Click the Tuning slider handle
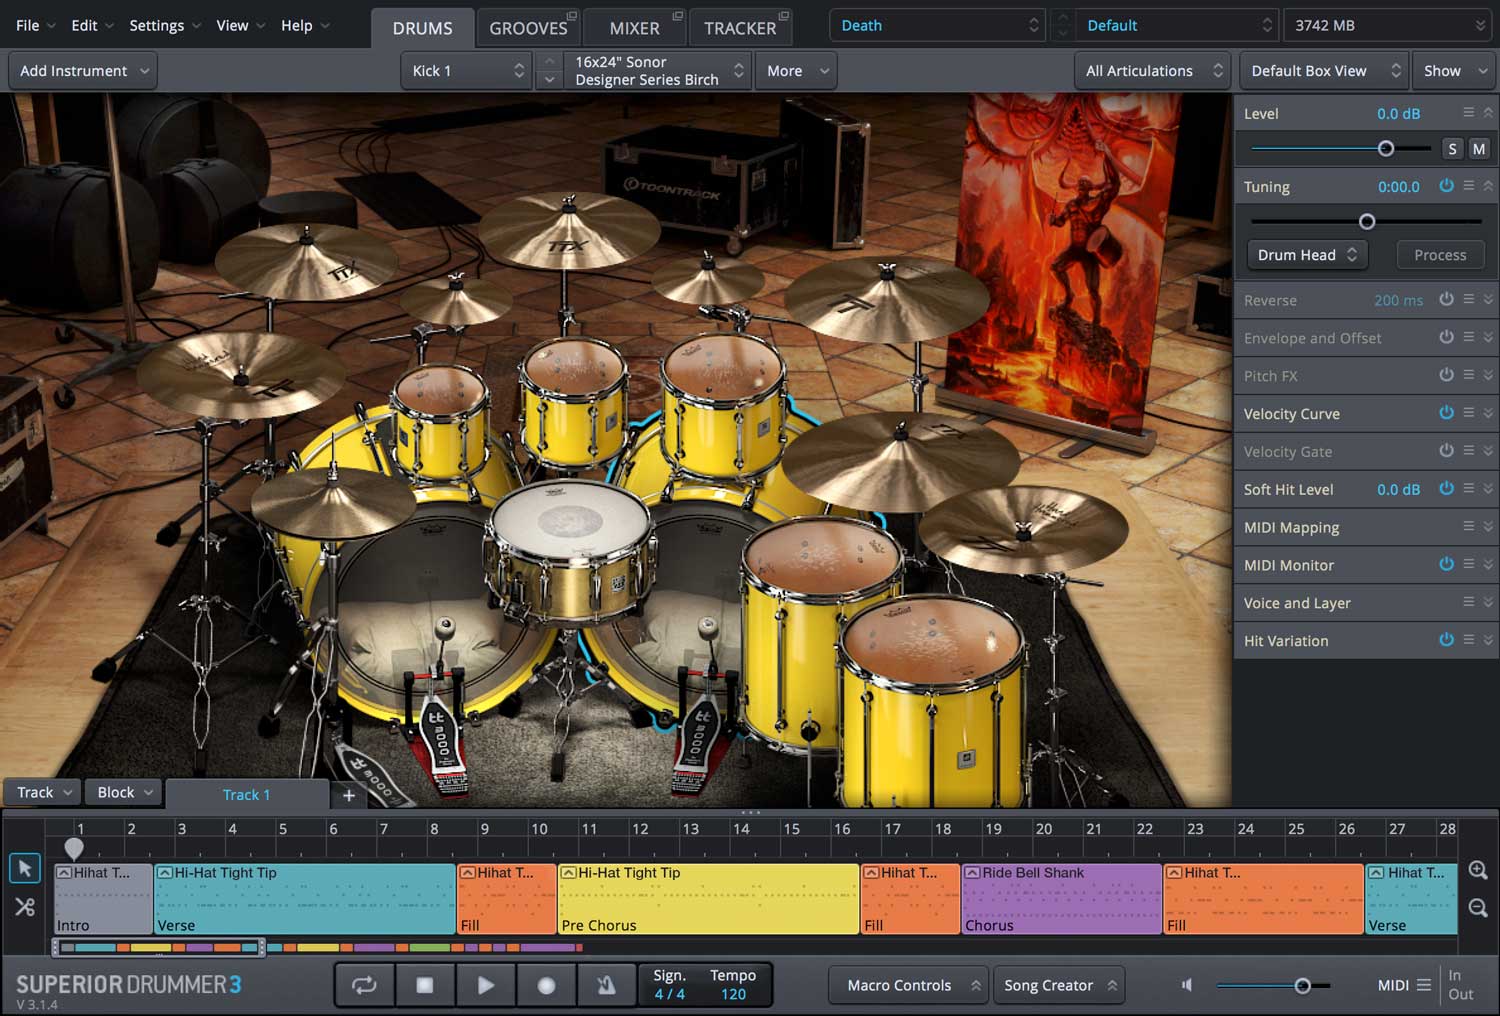The image size is (1500, 1016). point(1366,221)
